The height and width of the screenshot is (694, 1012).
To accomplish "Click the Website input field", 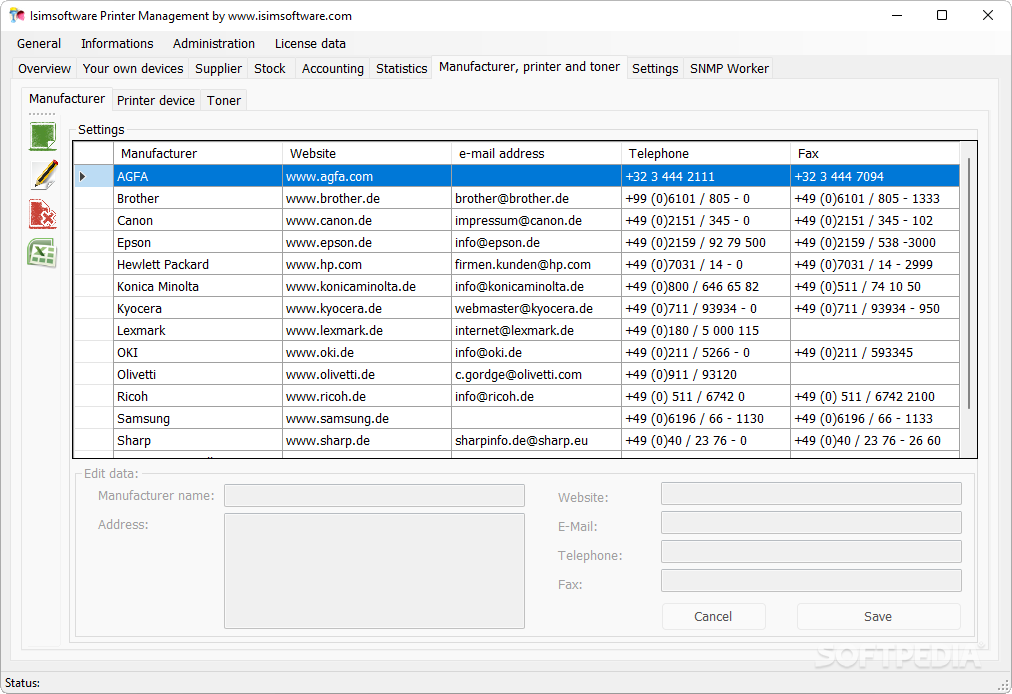I will (x=811, y=494).
